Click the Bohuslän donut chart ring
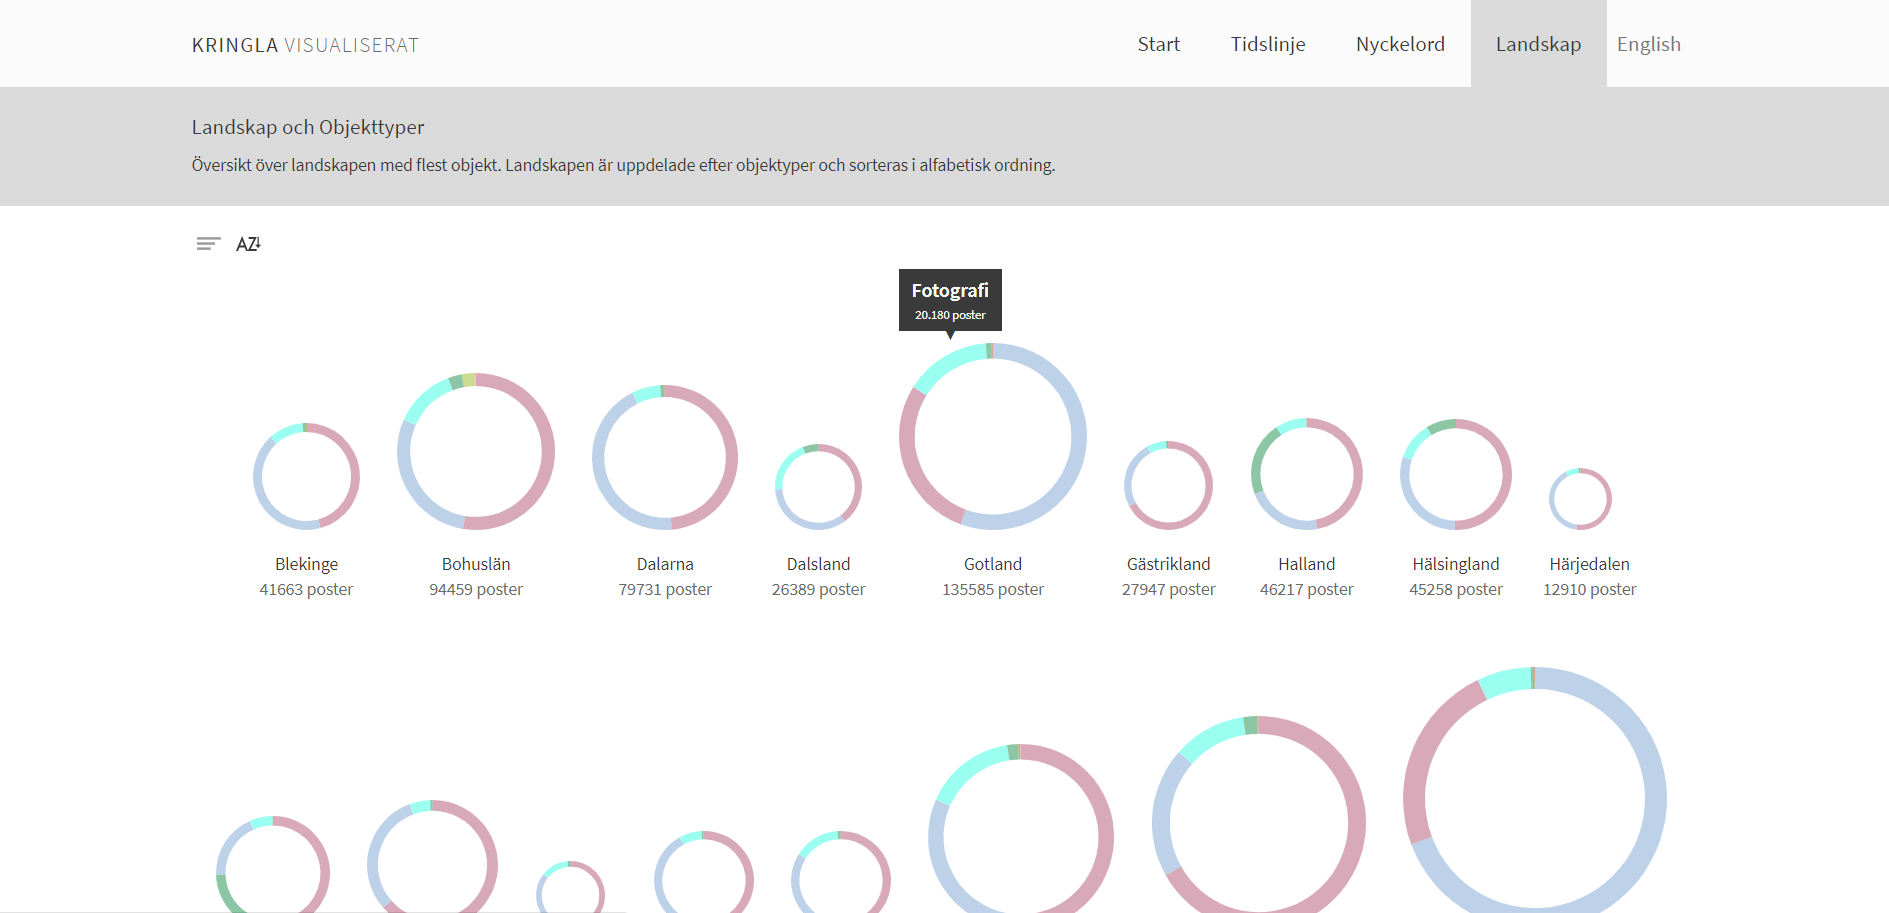Viewport: 1889px width, 913px height. point(547,452)
